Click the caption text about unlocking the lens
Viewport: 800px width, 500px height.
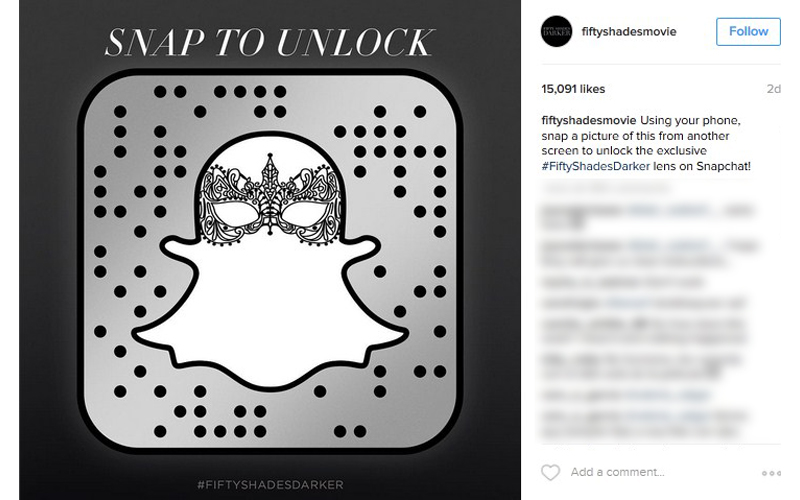[x=646, y=143]
